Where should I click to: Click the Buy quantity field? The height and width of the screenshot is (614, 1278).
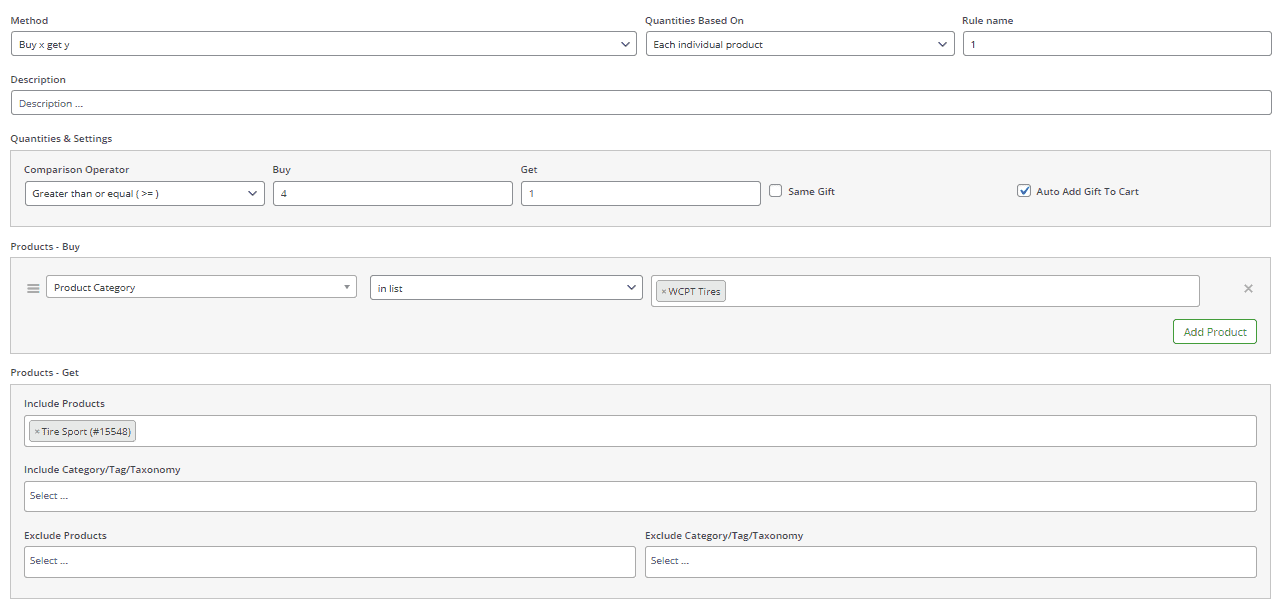[392, 194]
